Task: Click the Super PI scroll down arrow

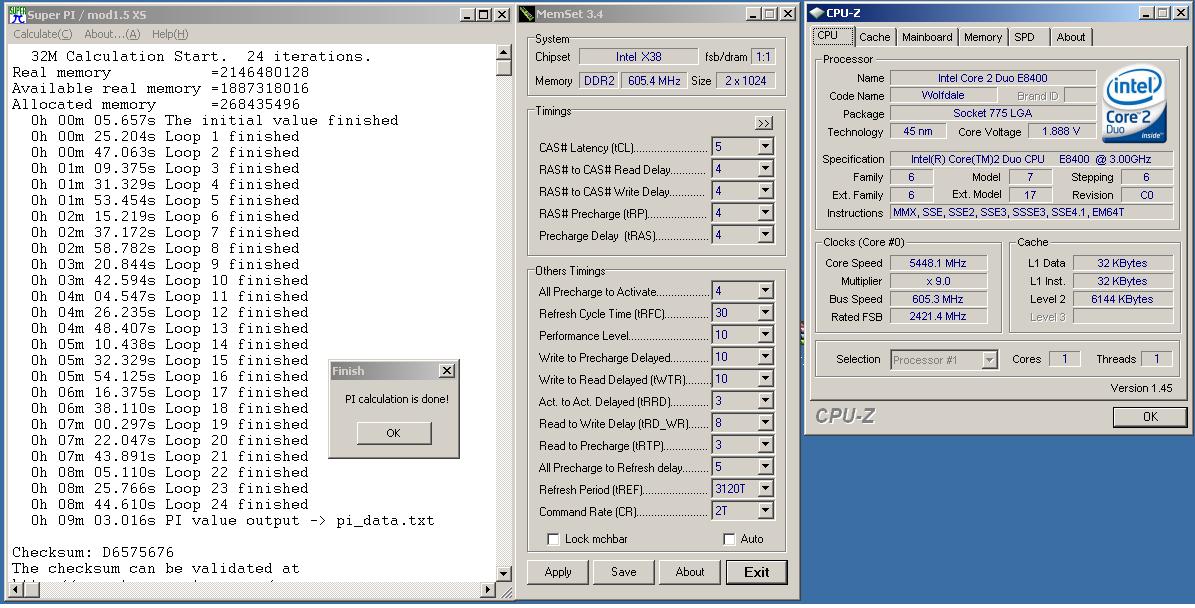Action: [x=504, y=574]
